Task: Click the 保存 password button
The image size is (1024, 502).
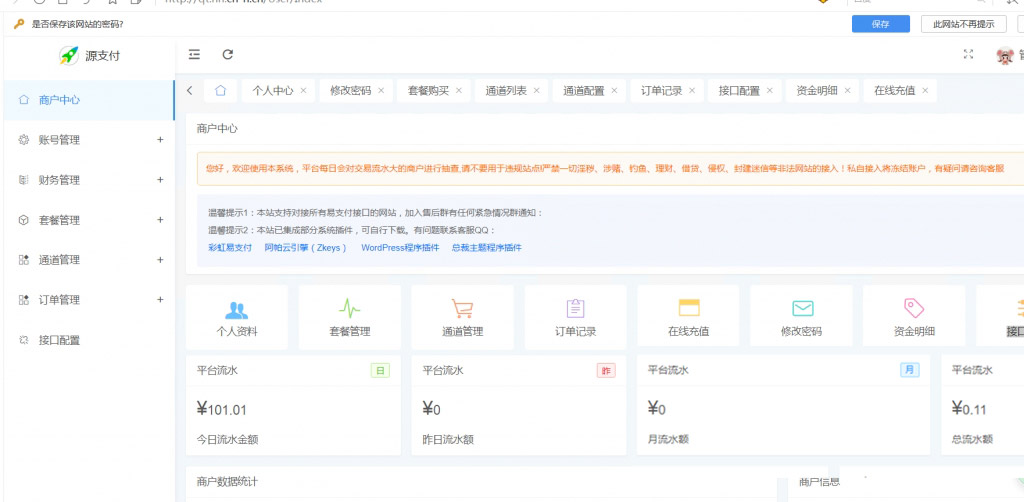Action: click(x=880, y=24)
